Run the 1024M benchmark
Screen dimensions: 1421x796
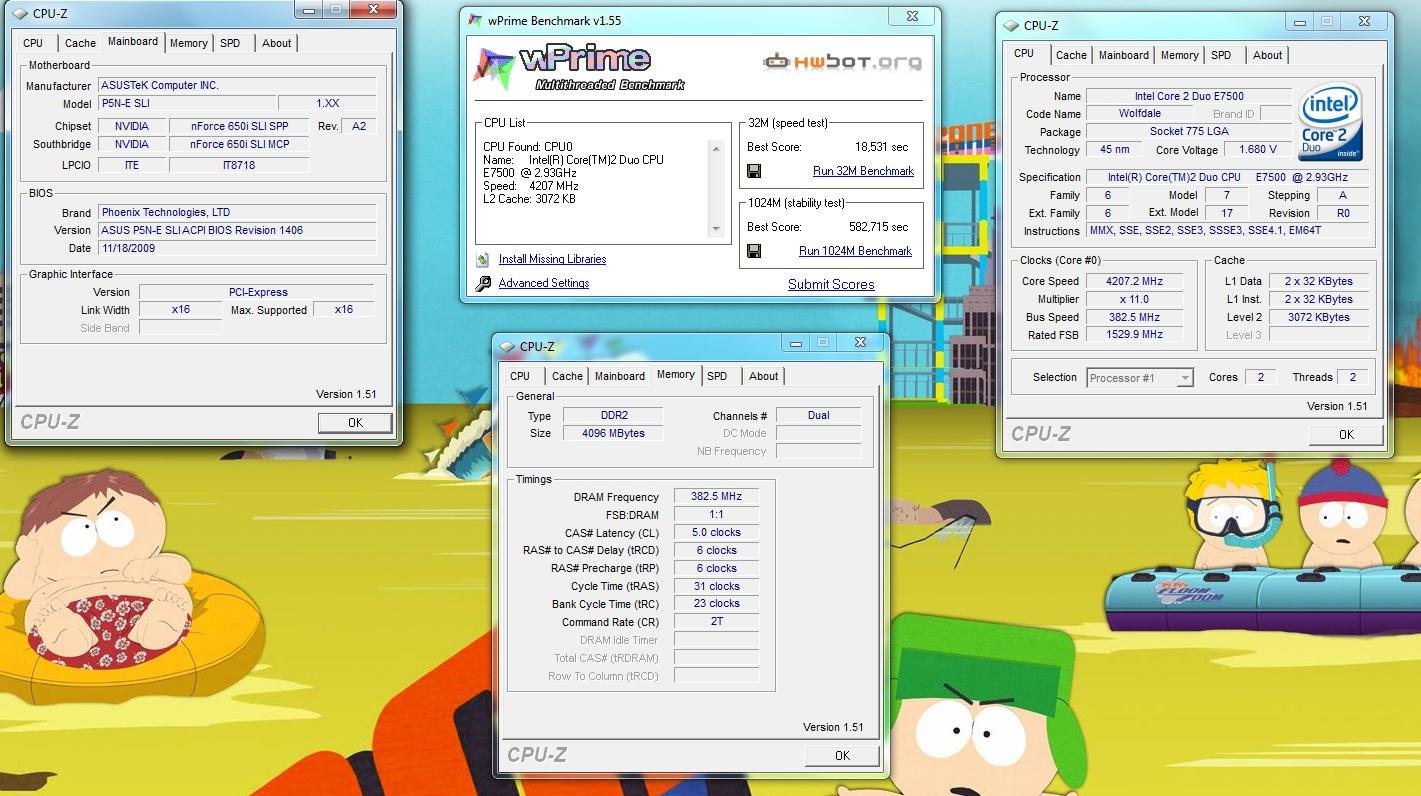coord(855,251)
